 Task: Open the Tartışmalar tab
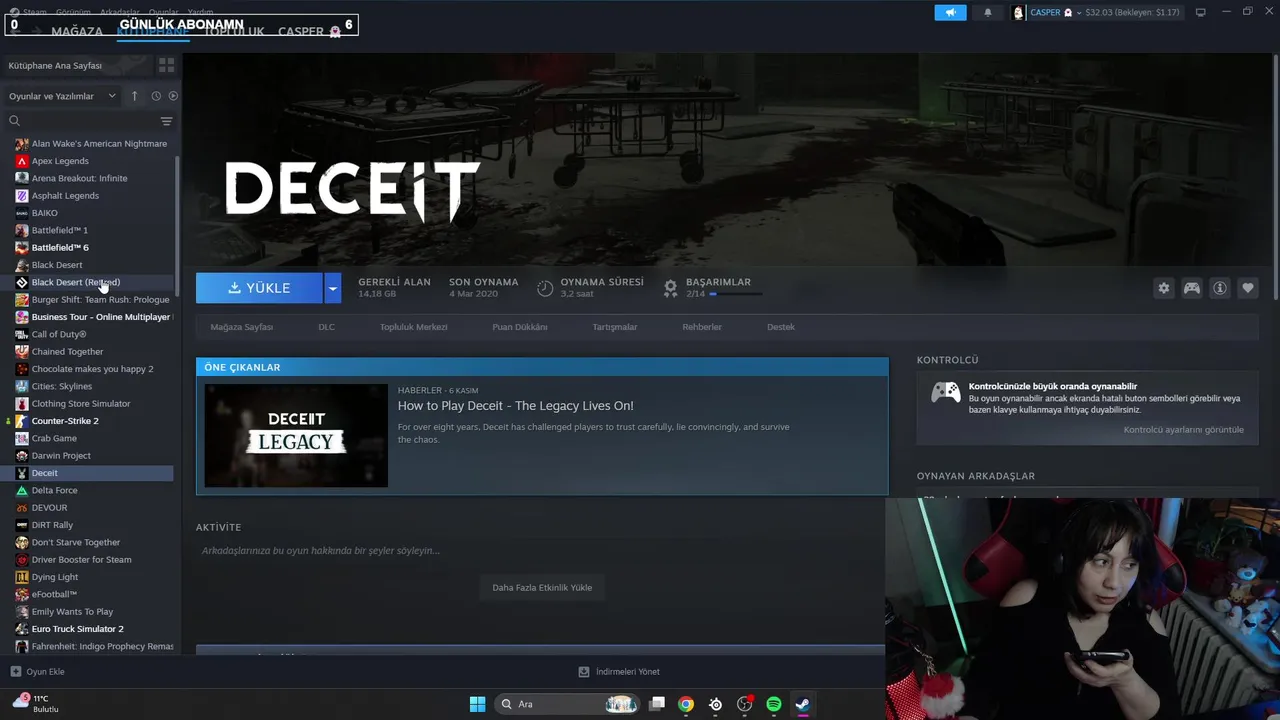point(615,327)
